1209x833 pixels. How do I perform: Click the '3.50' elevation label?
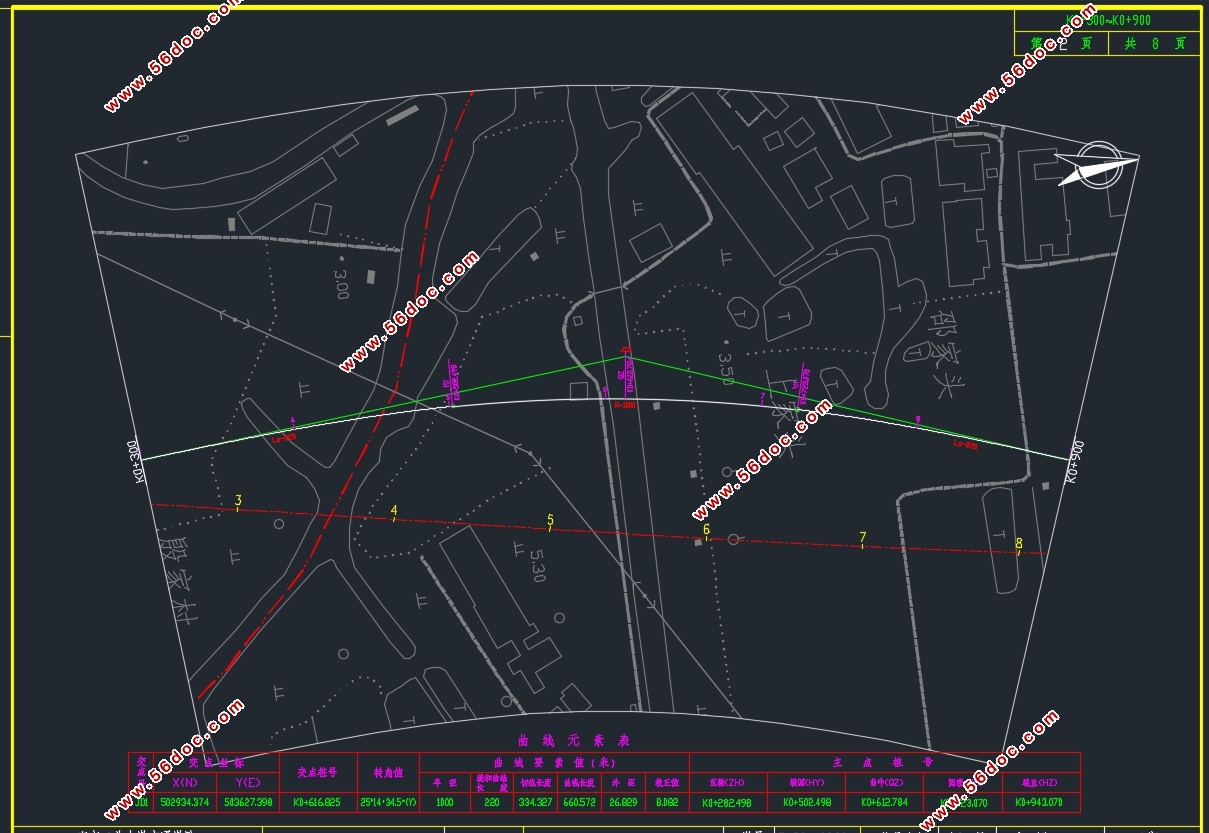click(x=725, y=368)
